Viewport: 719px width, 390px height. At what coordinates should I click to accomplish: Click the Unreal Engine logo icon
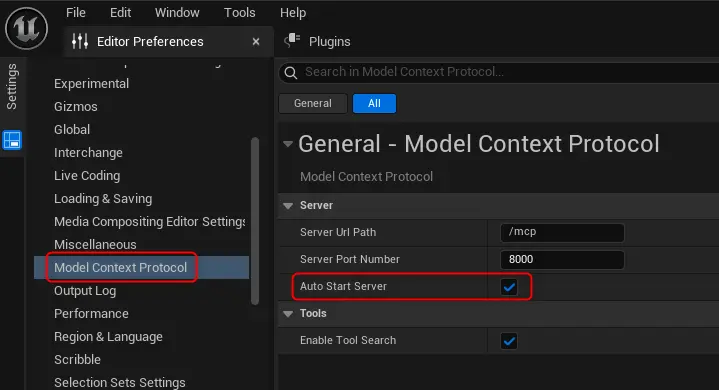coord(26,28)
